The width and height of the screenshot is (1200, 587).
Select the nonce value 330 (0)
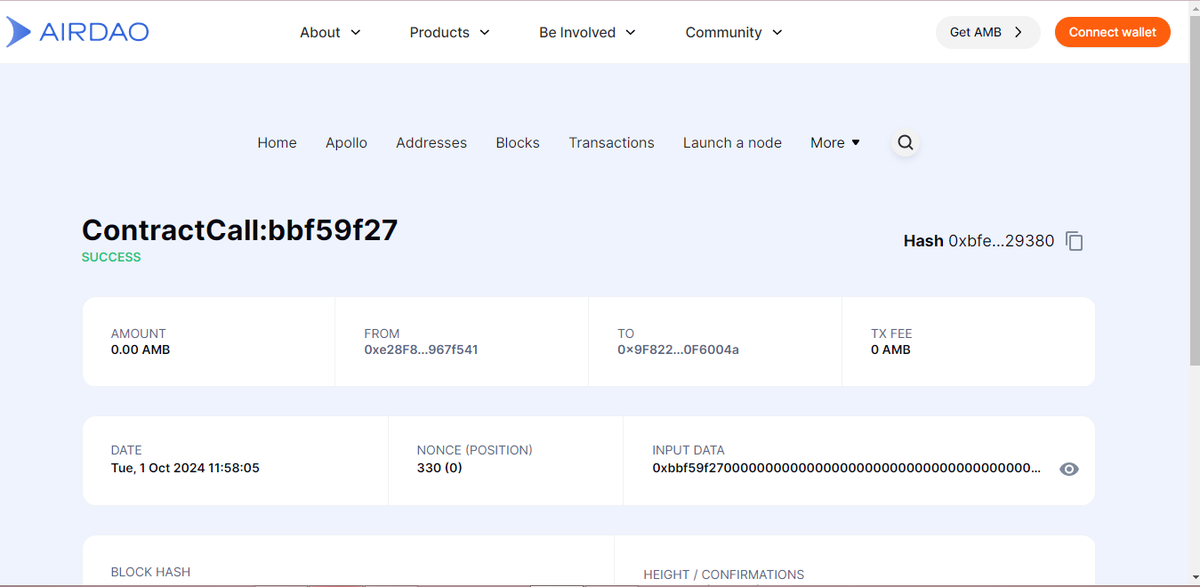pyautogui.click(x=439, y=467)
